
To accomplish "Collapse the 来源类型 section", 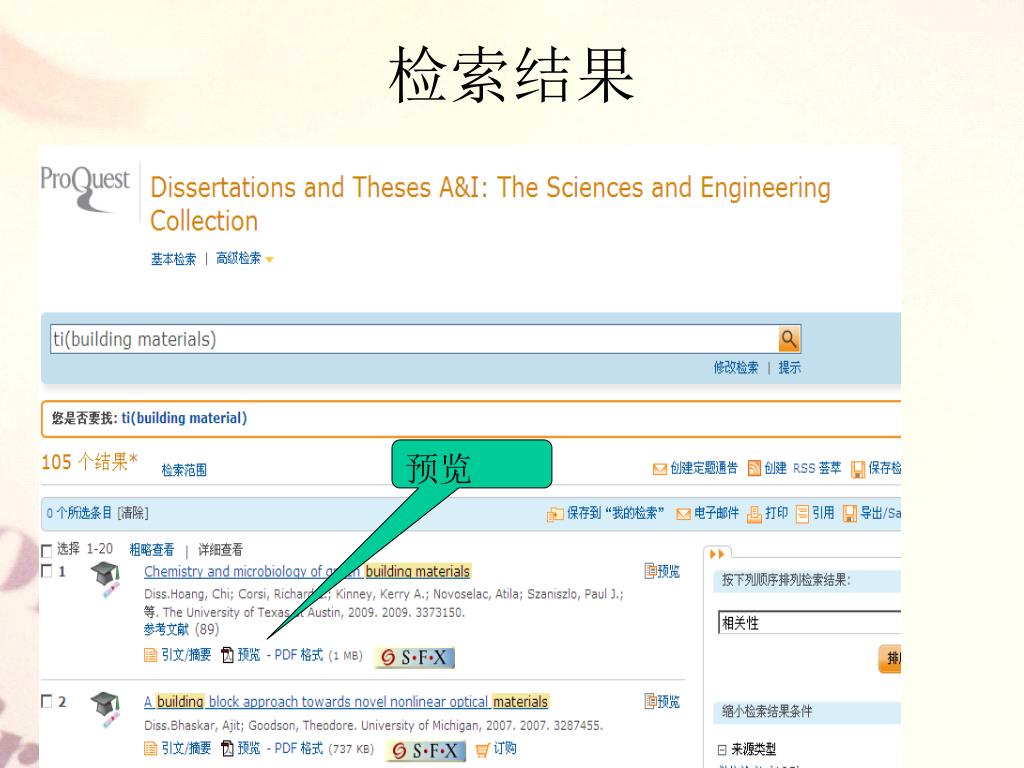I will (722, 750).
